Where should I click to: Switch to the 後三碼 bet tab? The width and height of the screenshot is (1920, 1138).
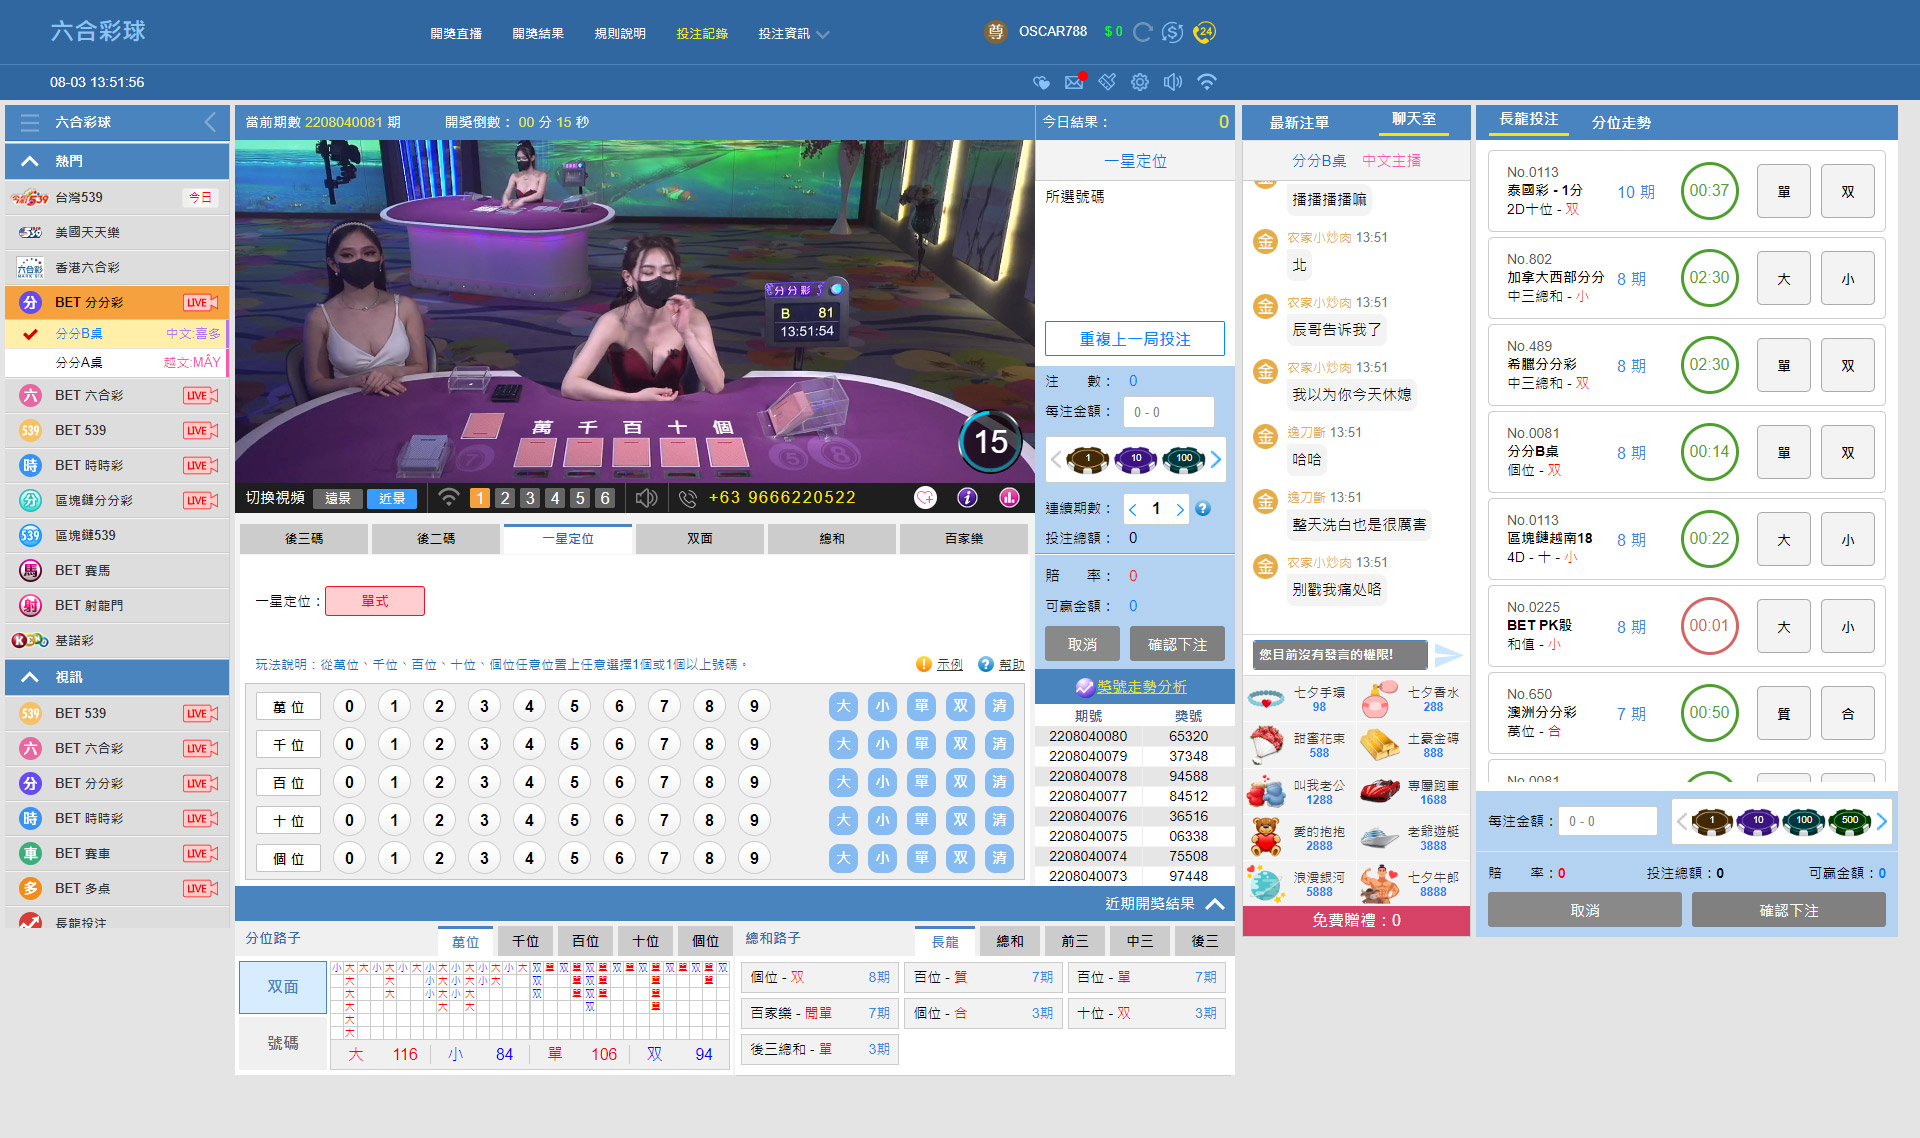tap(304, 539)
